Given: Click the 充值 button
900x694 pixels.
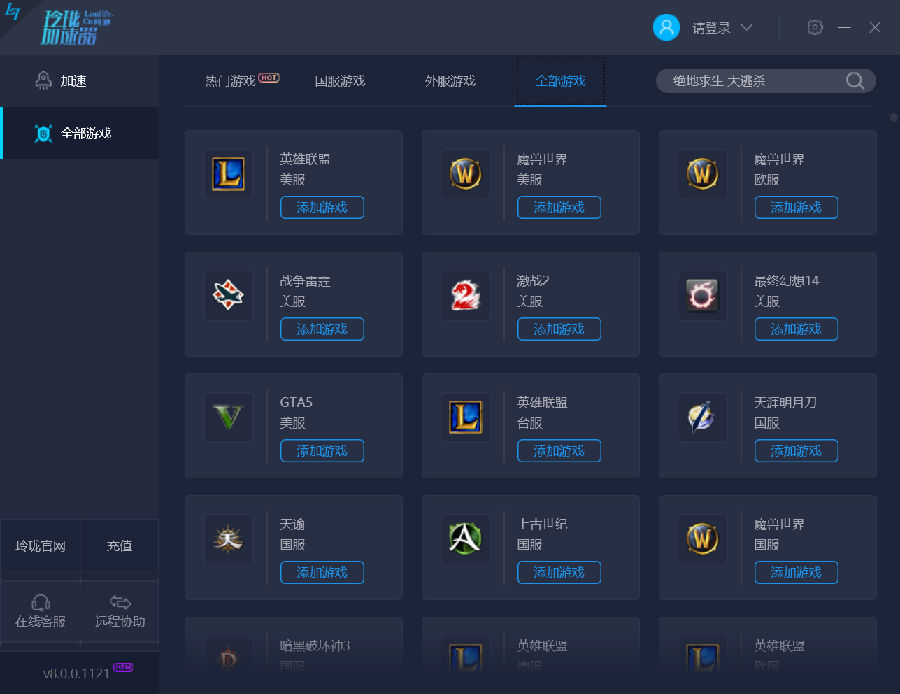Looking at the screenshot, I should (119, 546).
